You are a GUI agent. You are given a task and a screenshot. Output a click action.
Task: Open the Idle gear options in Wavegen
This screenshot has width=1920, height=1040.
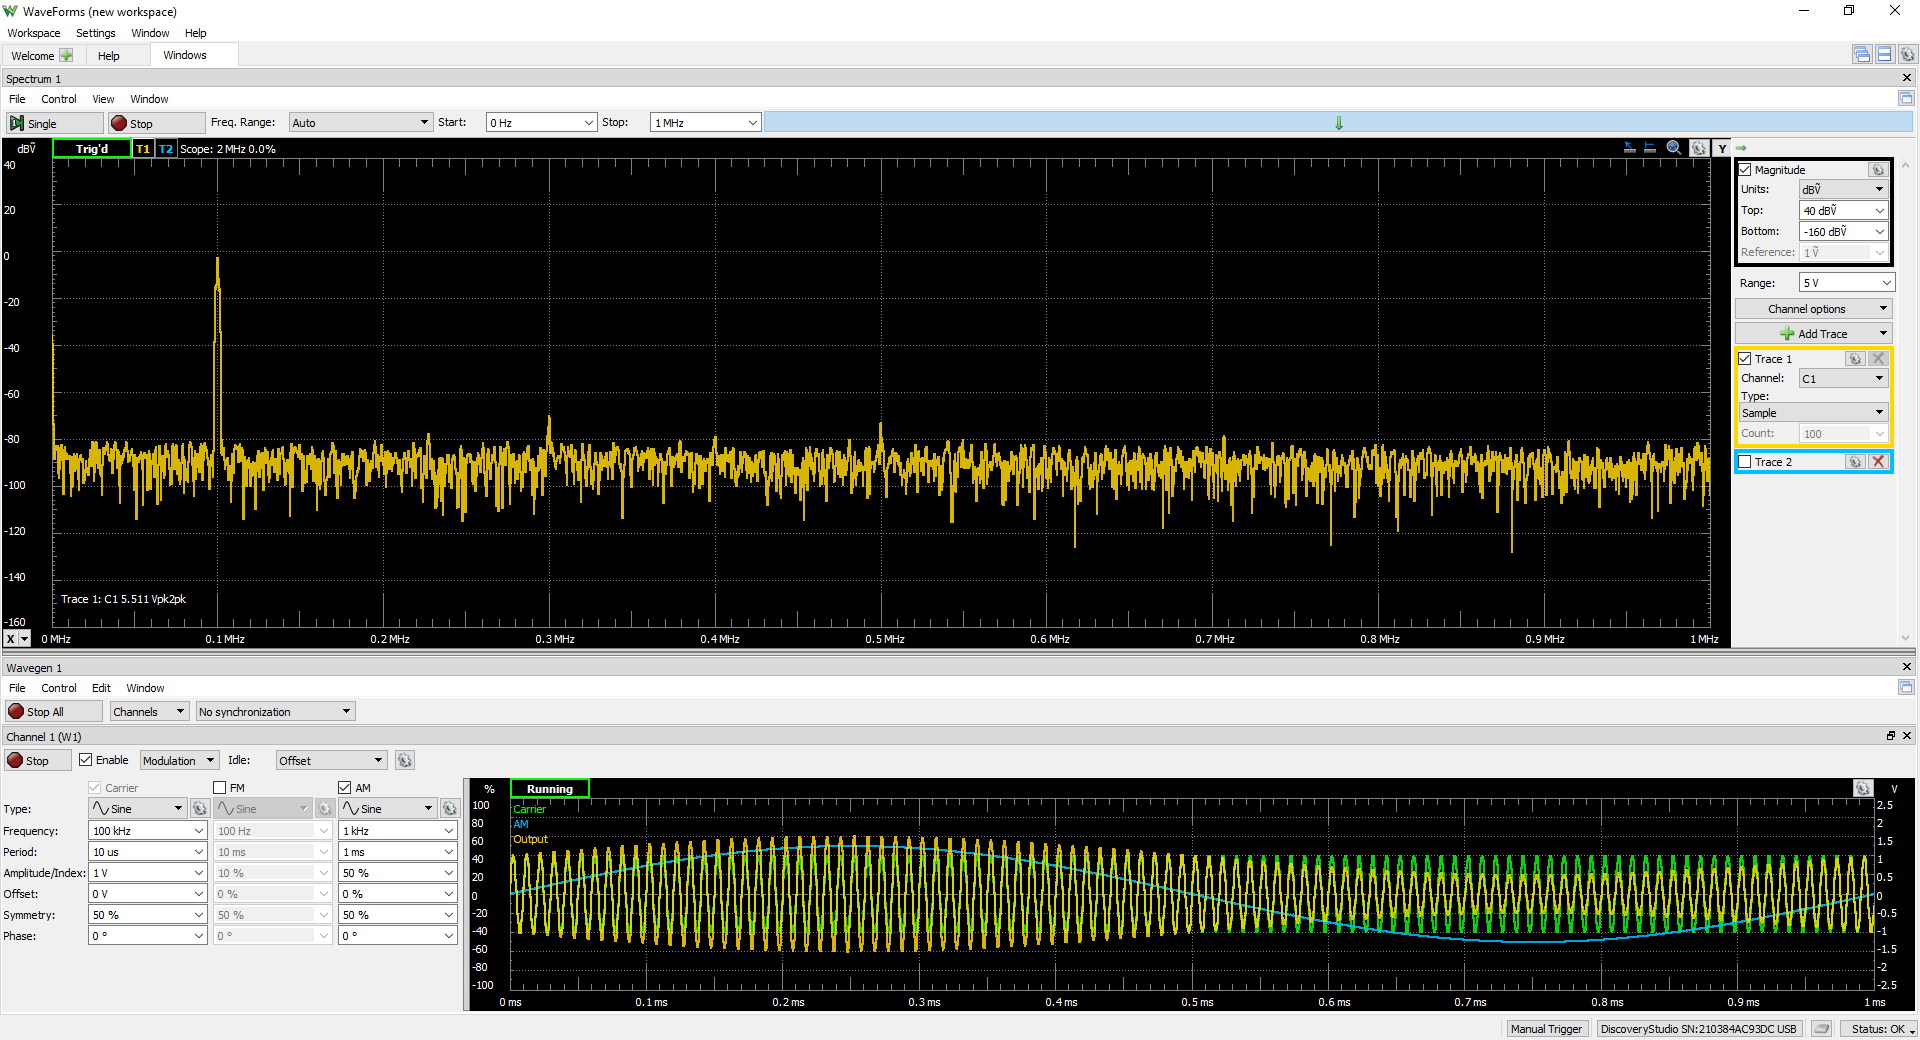[405, 761]
